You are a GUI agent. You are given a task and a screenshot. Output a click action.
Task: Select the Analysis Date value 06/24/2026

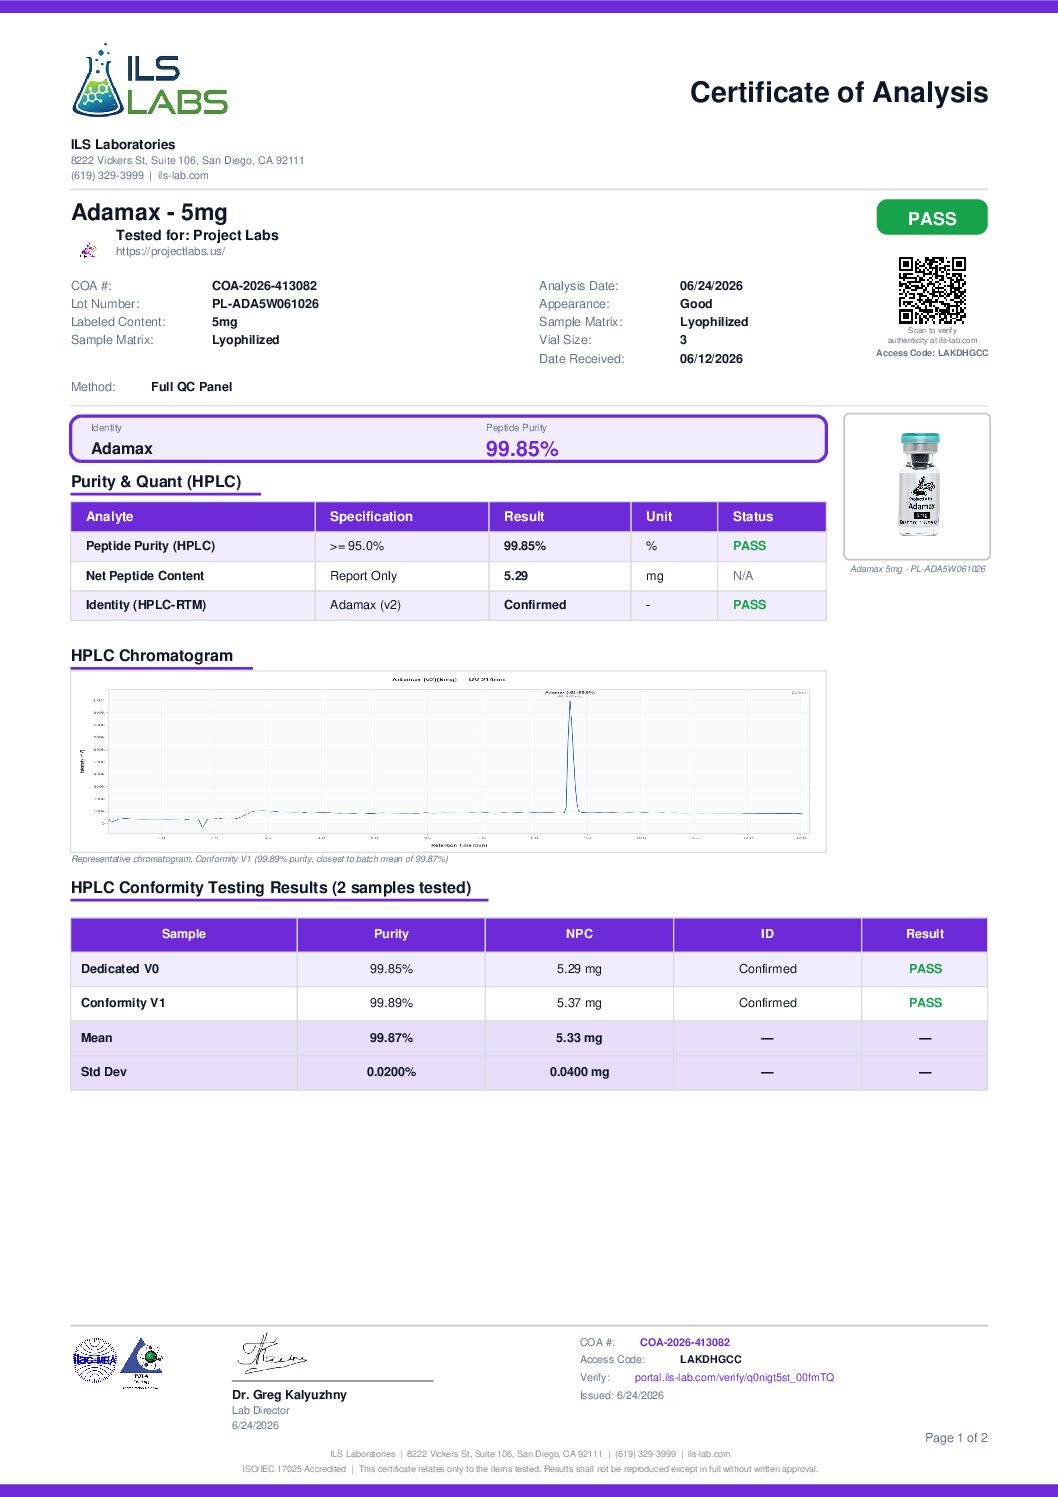[x=711, y=286]
